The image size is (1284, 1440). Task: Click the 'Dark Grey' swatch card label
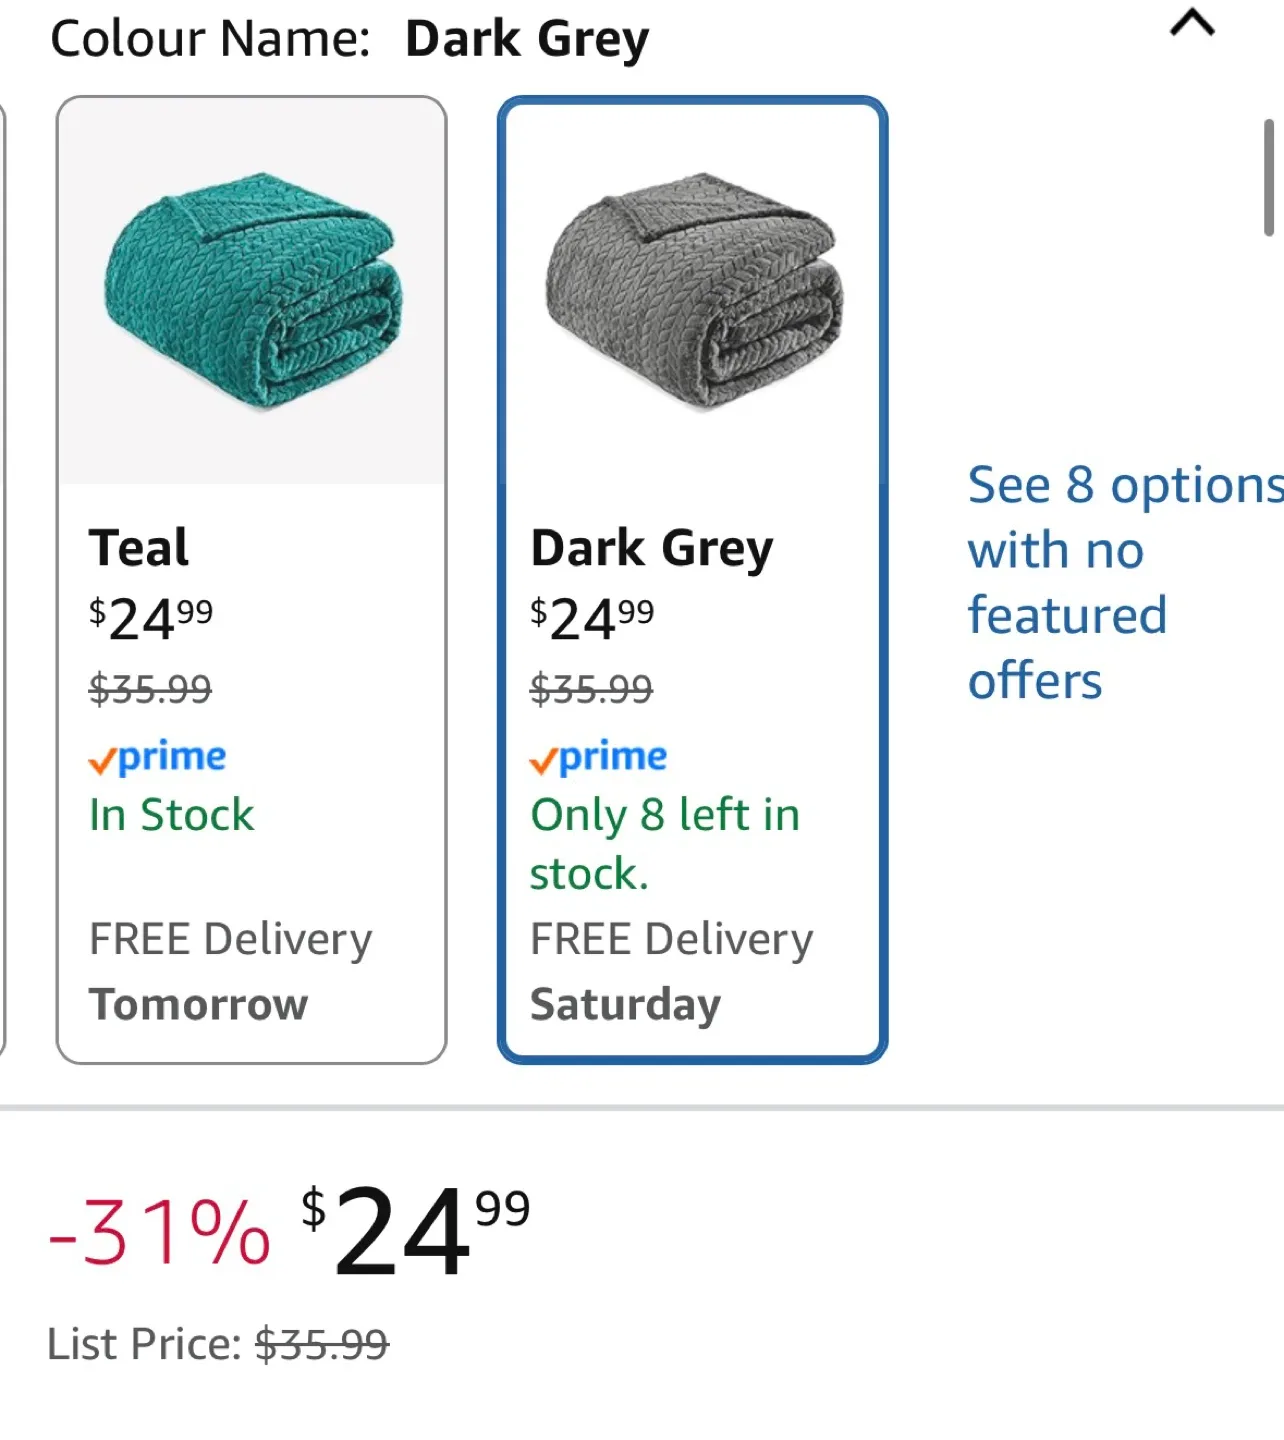(x=652, y=548)
